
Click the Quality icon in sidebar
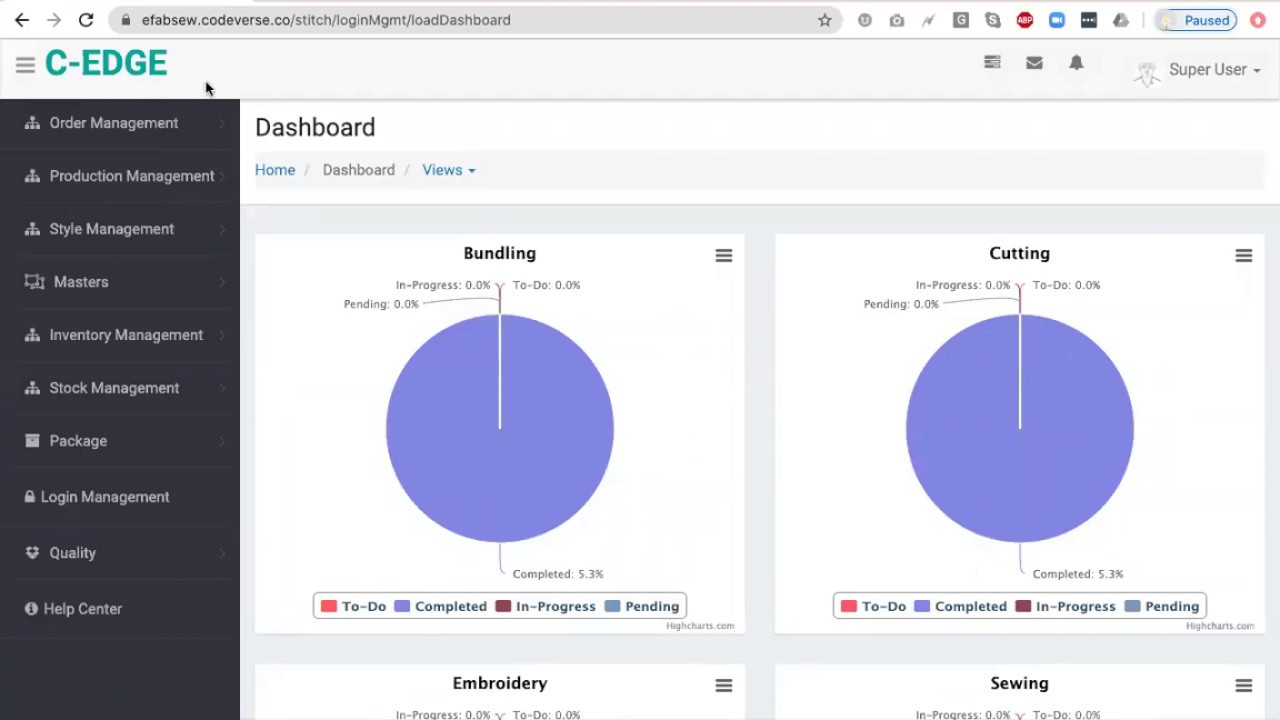click(32, 553)
